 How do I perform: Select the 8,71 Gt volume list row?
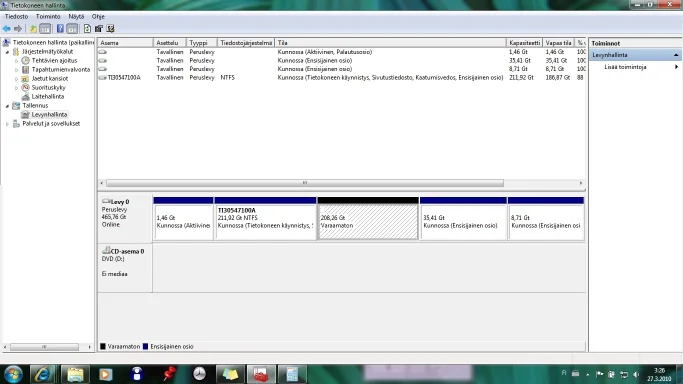click(x=342, y=69)
